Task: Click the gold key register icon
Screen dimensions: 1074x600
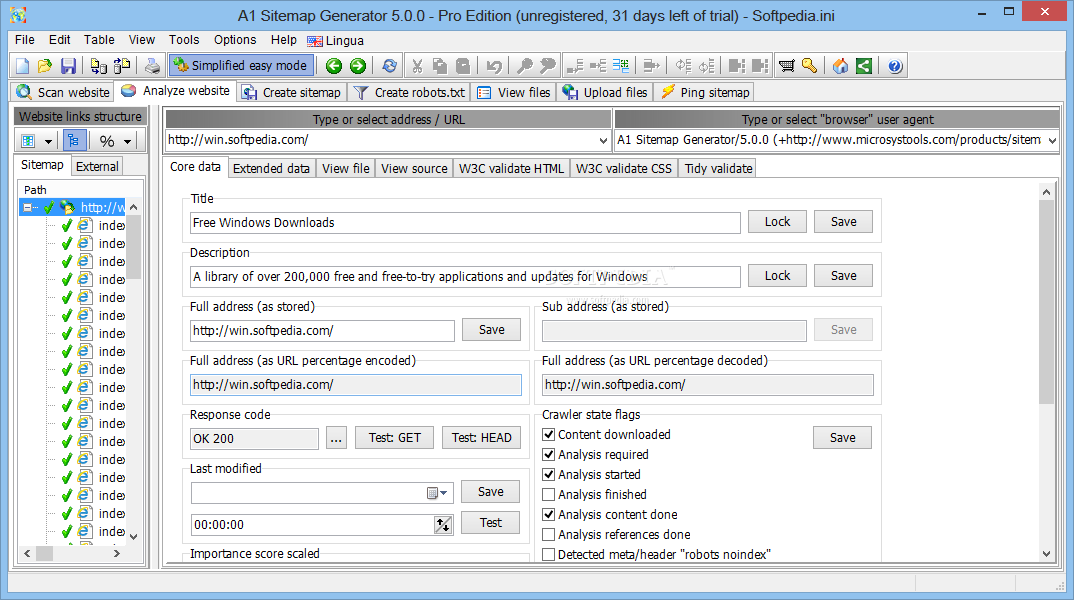Action: pos(809,66)
